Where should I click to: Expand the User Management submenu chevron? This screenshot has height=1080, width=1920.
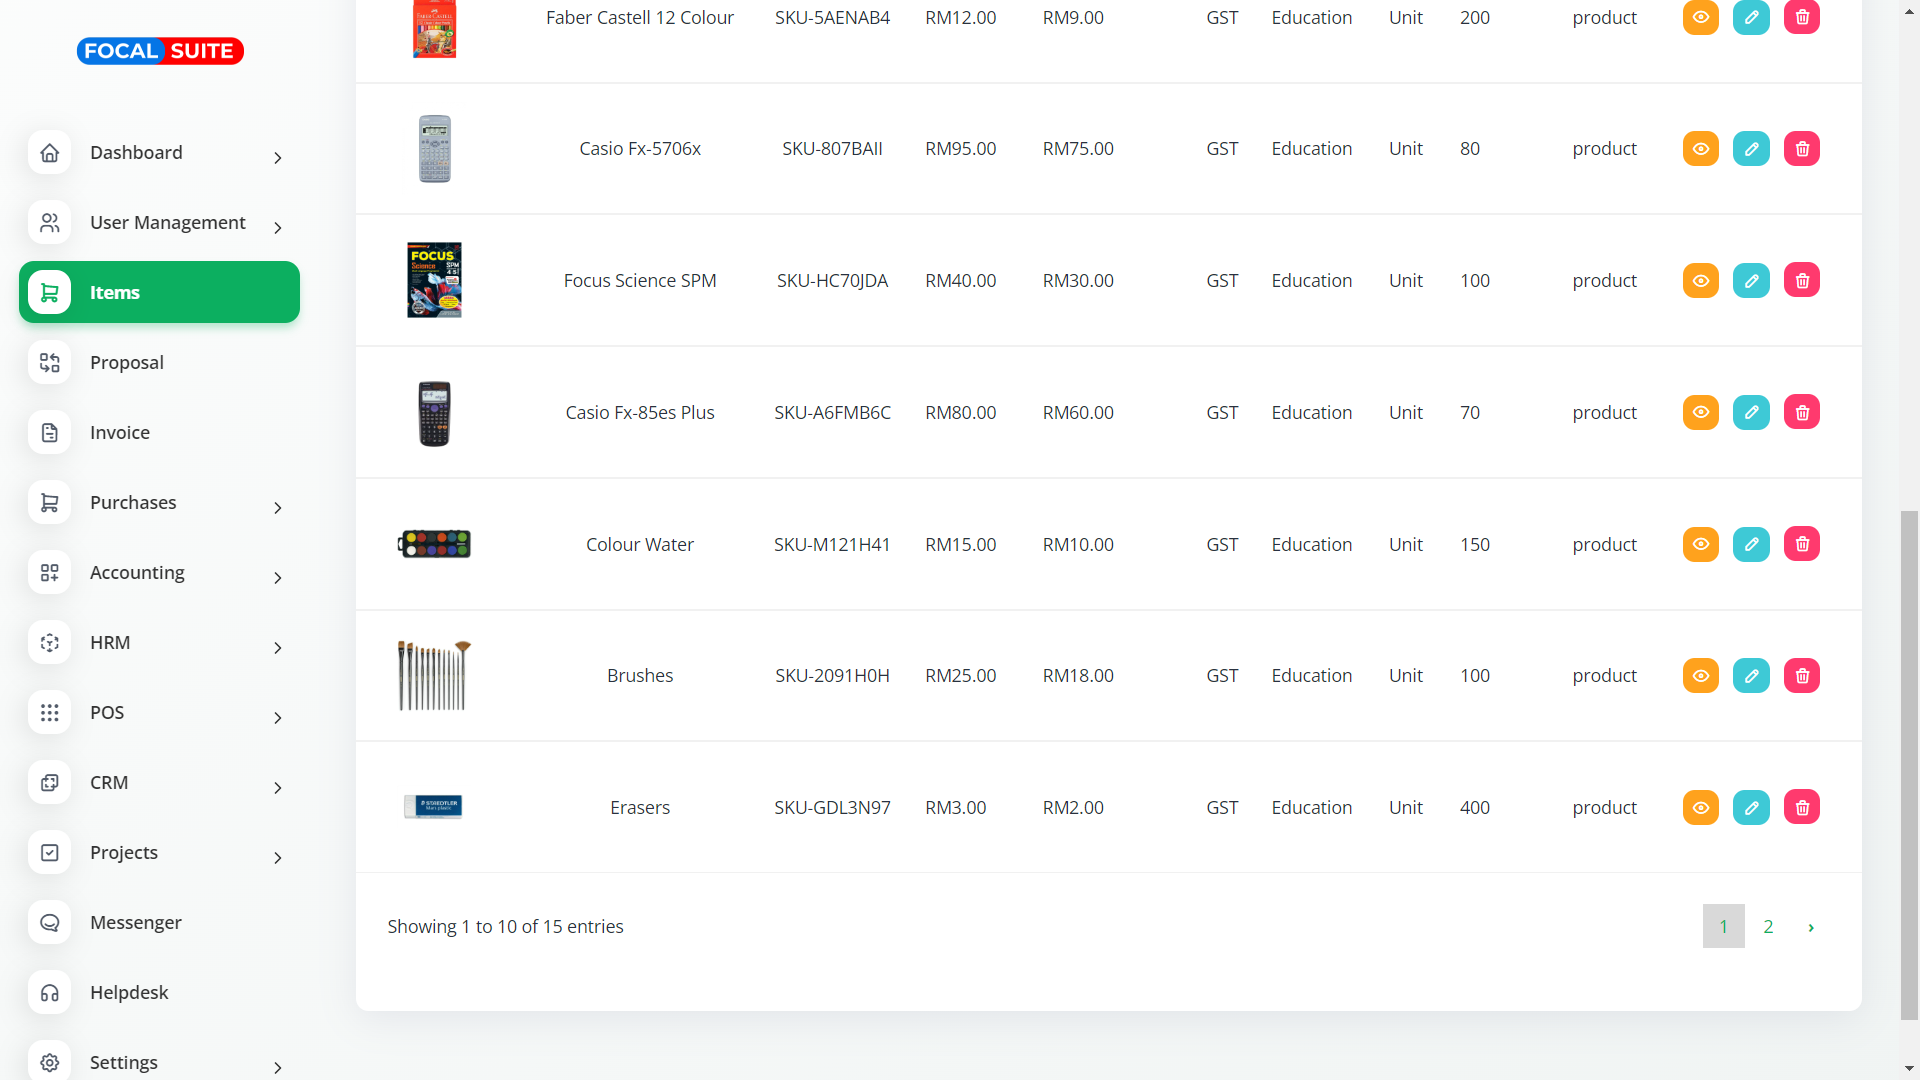pos(278,228)
